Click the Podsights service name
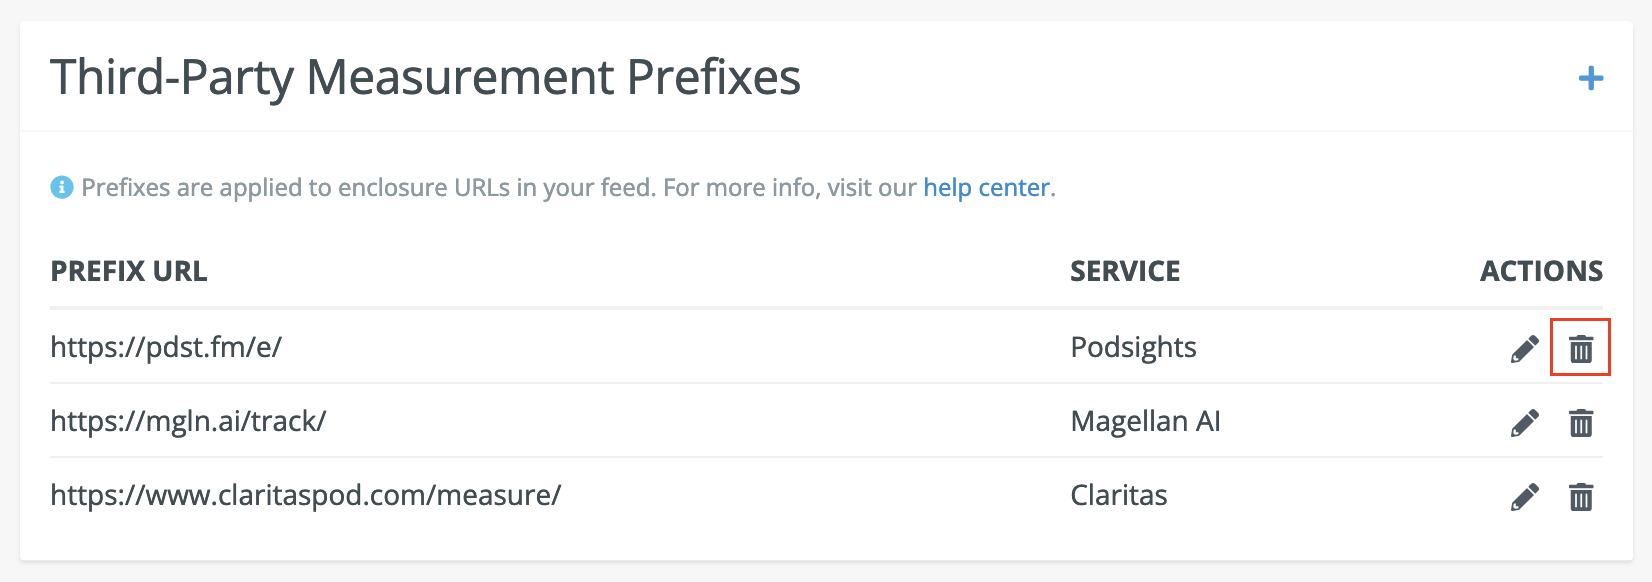Image resolution: width=1652 pixels, height=582 pixels. click(x=1133, y=347)
